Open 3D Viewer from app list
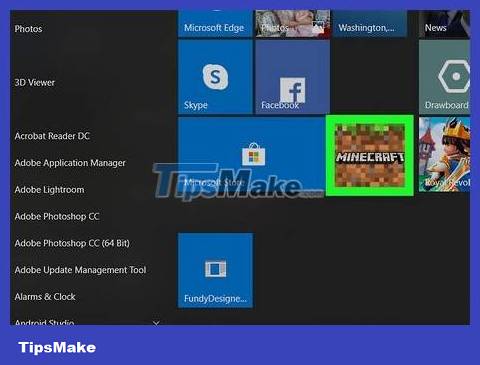 click(x=34, y=82)
